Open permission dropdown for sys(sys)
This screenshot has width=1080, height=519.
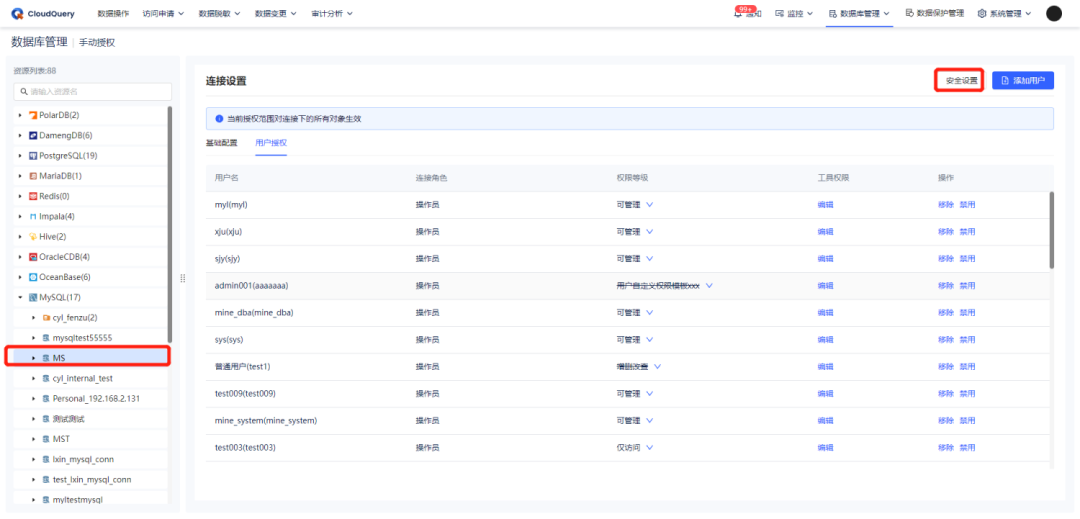[649, 339]
